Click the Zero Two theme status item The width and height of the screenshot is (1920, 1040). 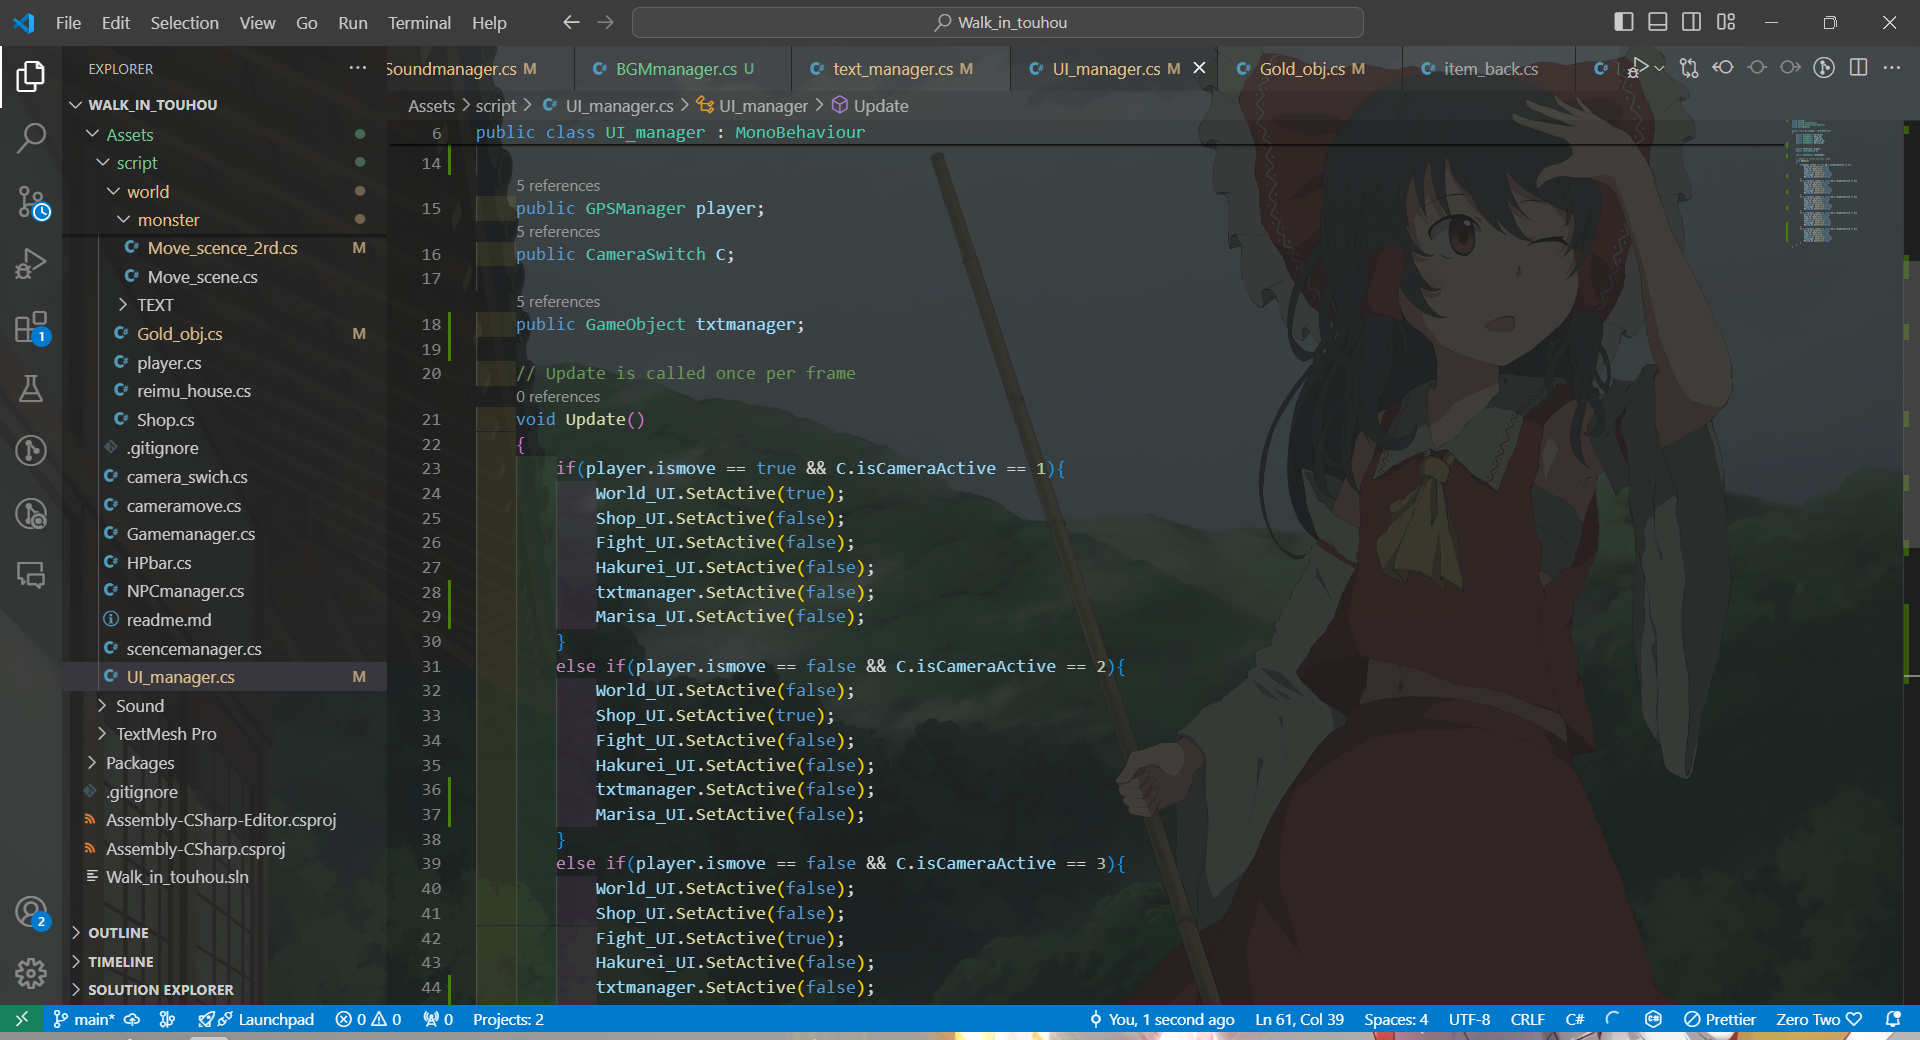[x=1818, y=1019]
